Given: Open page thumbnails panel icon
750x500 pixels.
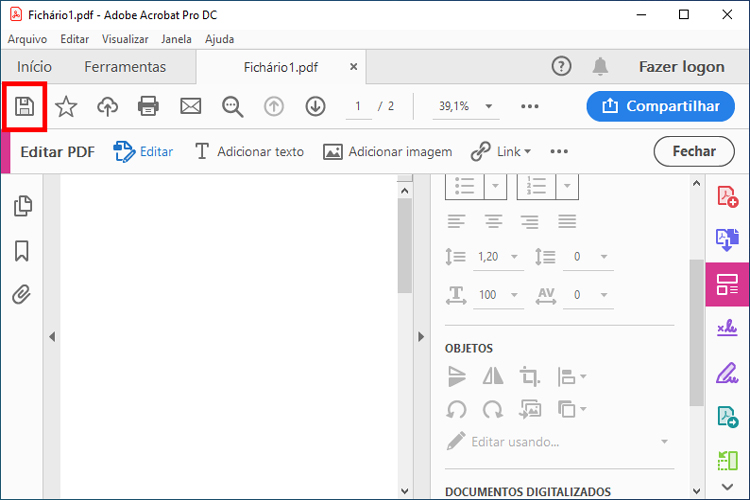Looking at the screenshot, I should 22,206.
